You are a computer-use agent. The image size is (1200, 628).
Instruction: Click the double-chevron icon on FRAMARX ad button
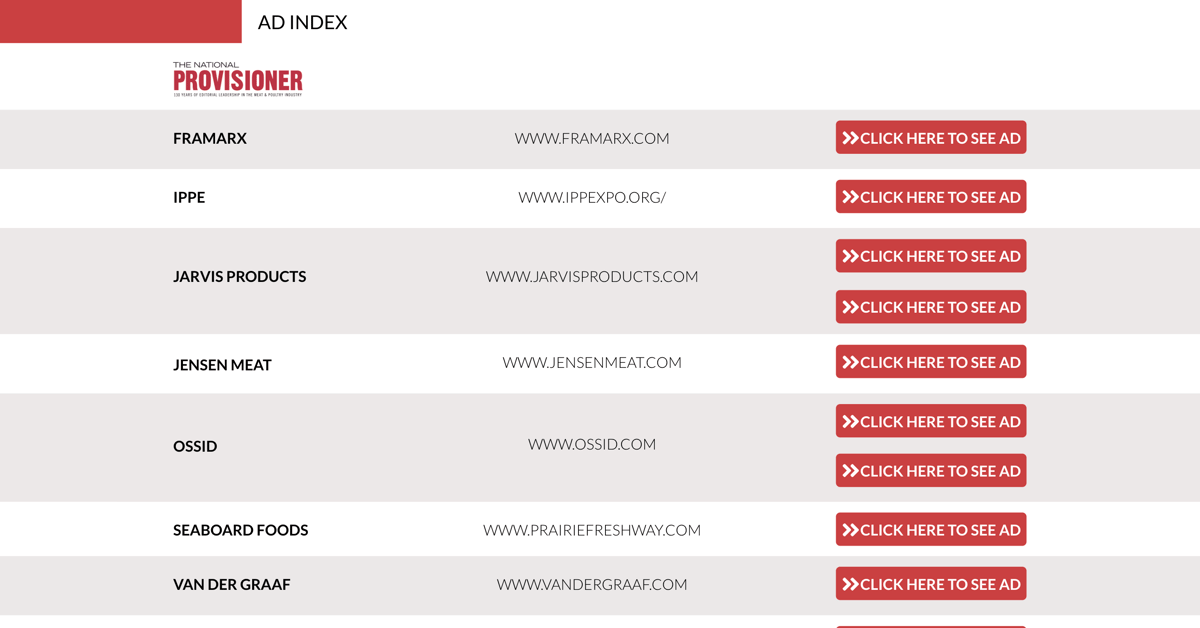click(x=851, y=137)
